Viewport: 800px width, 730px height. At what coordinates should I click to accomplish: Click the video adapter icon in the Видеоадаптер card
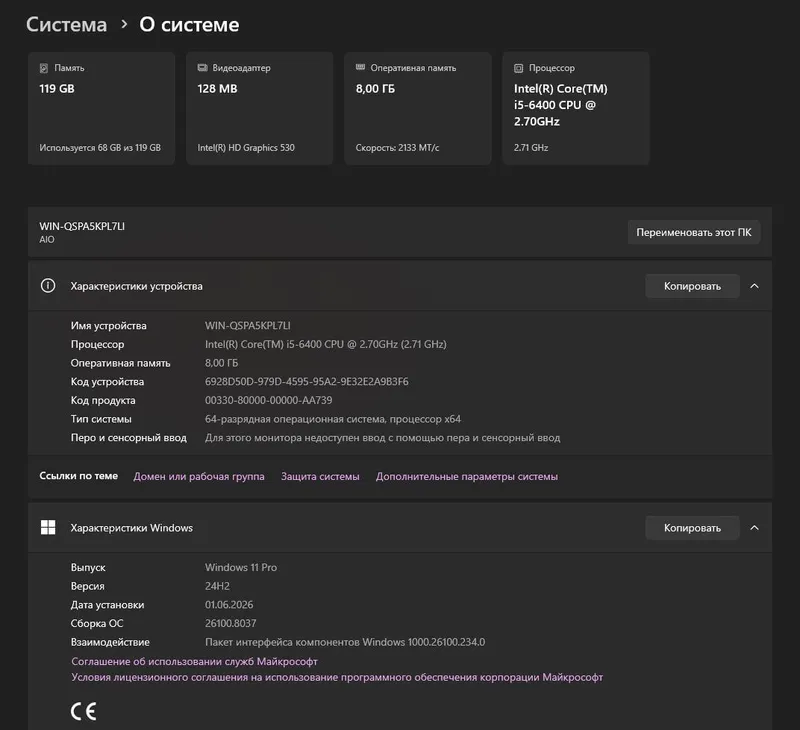(x=203, y=68)
